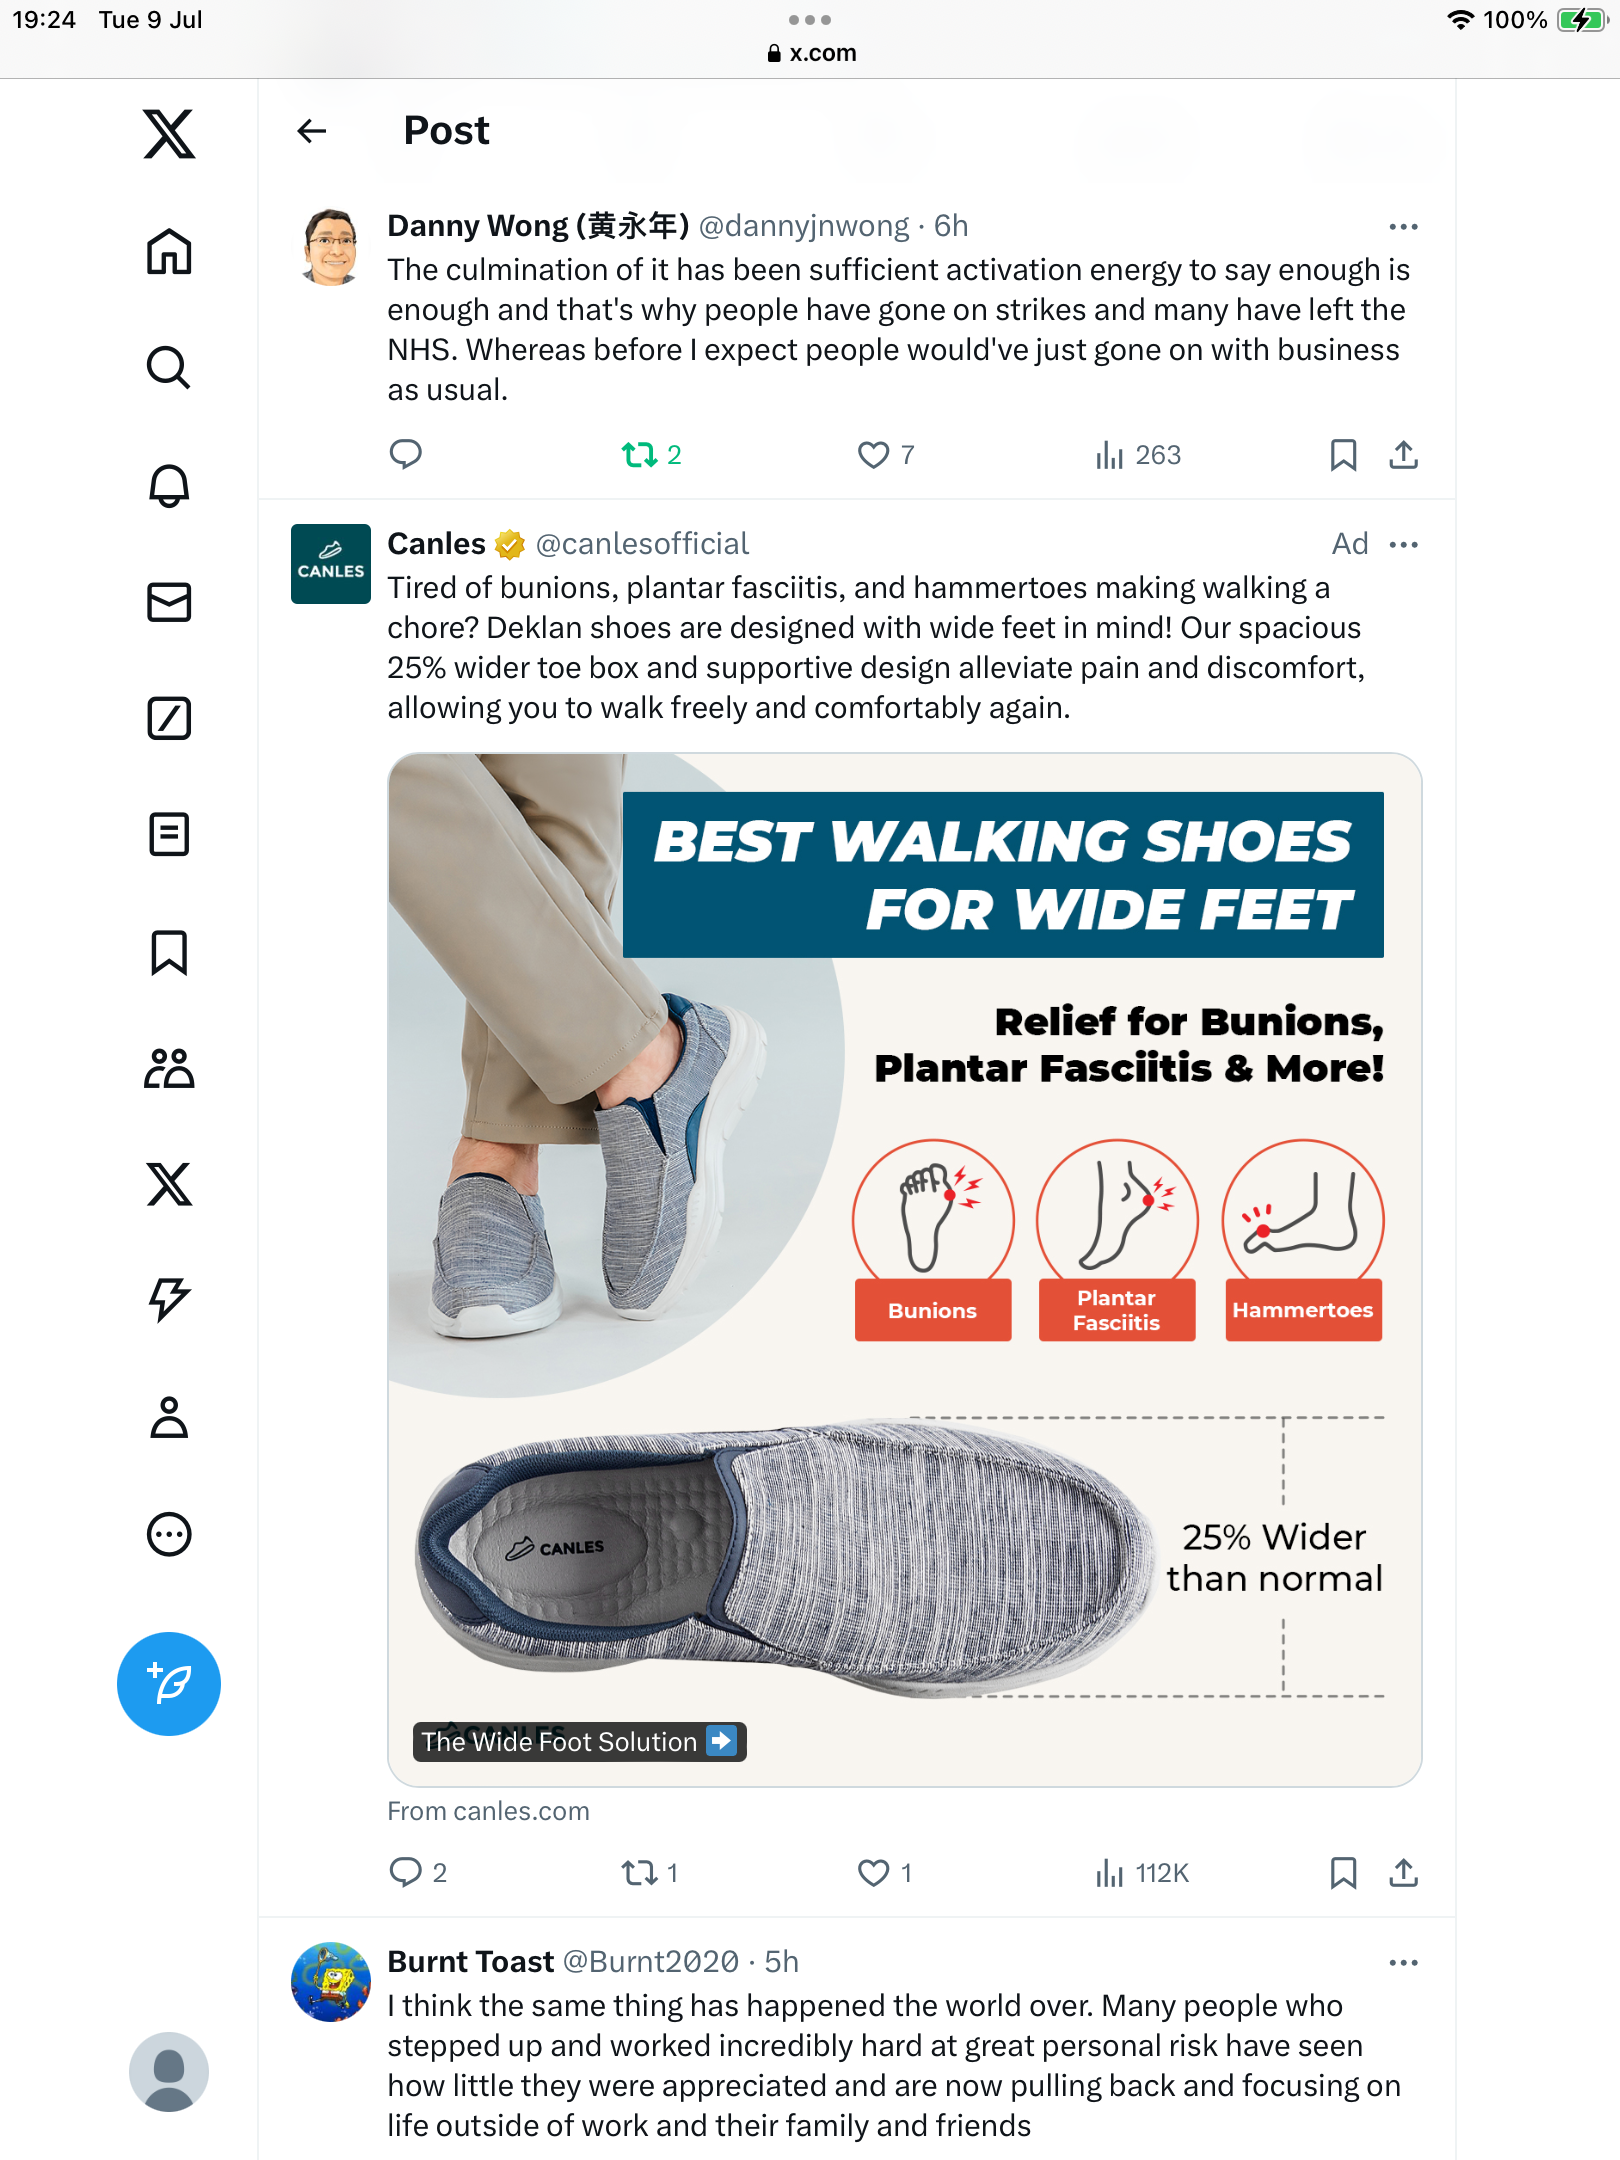Screen dimensions: 1620x2160
Task: Open Profile person icon in sidebar
Action: pyautogui.click(x=169, y=1417)
